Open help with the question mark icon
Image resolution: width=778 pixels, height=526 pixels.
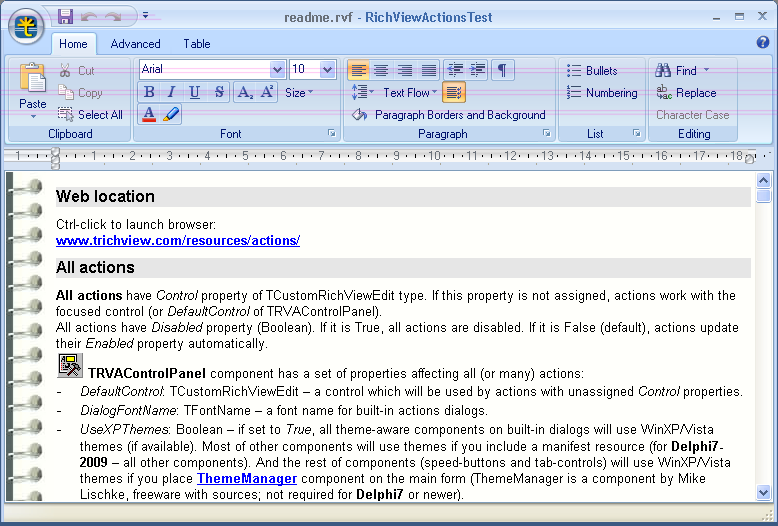(x=763, y=43)
